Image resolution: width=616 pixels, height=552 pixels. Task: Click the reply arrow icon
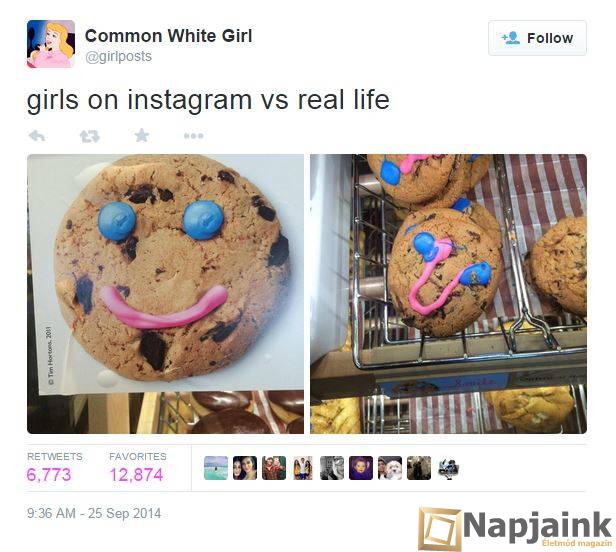37,136
